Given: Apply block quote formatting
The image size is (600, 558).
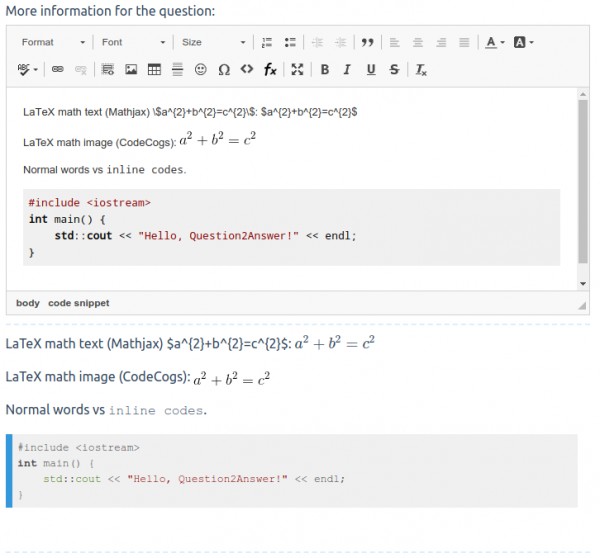Looking at the screenshot, I should click(368, 42).
